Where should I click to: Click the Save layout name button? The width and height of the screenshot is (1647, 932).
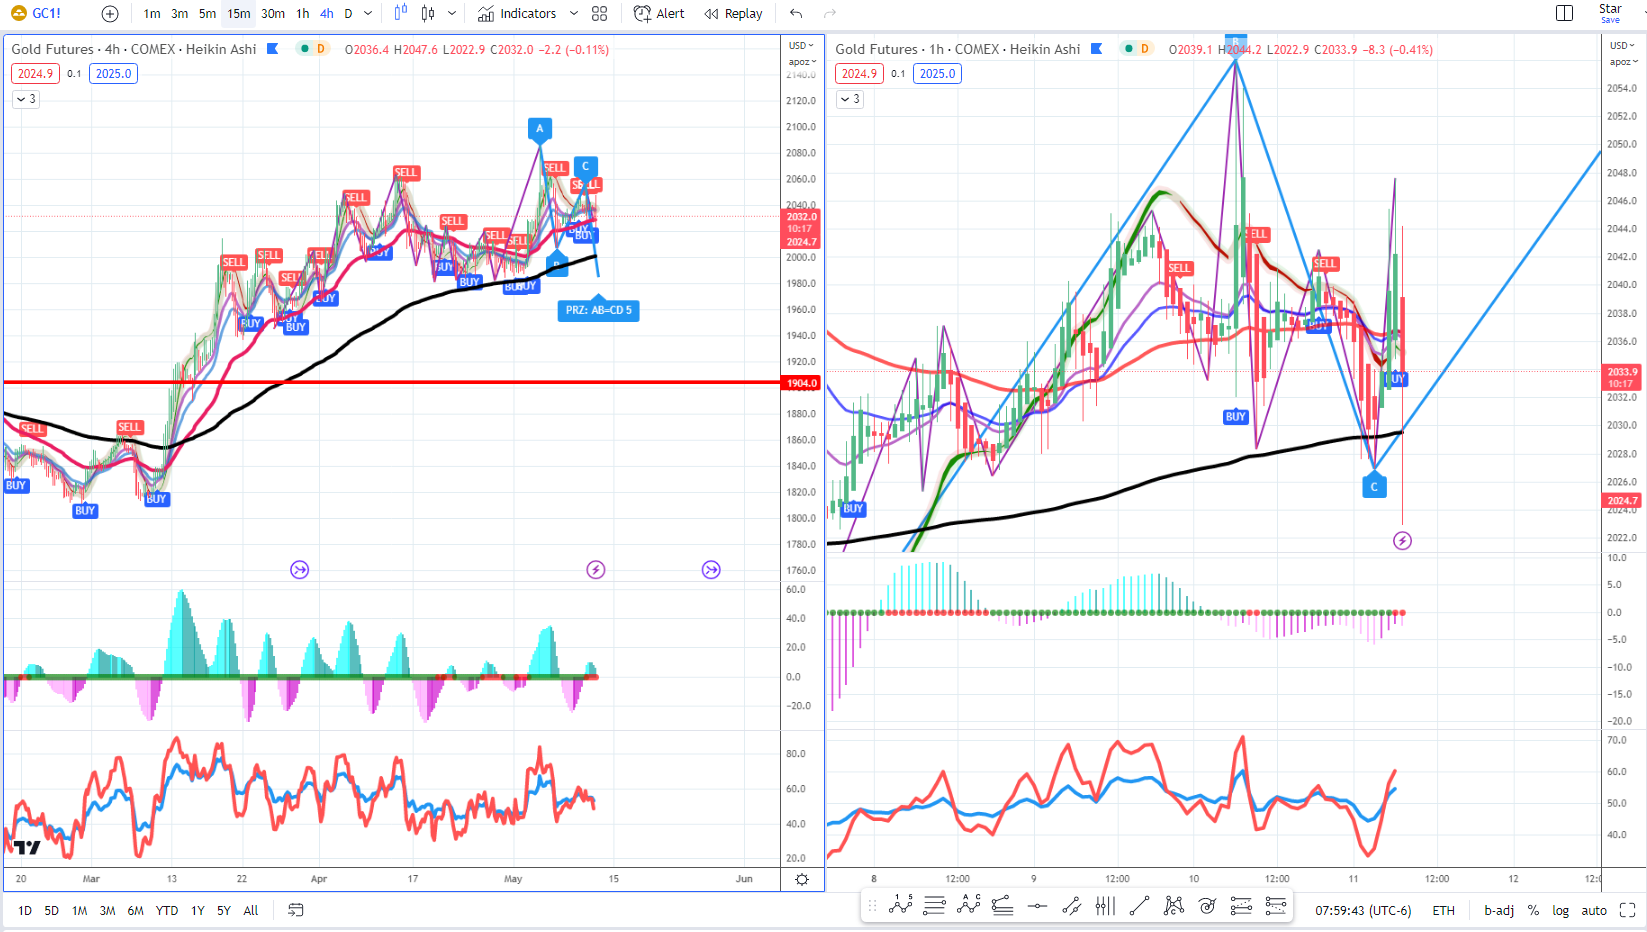coord(1610,13)
